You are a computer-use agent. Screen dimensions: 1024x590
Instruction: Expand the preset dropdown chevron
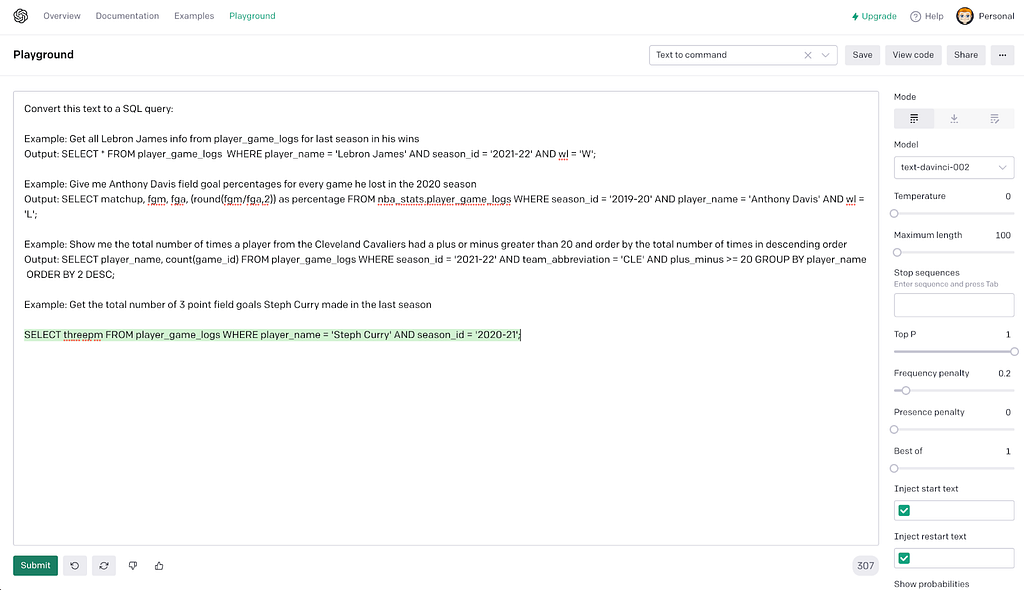point(825,55)
